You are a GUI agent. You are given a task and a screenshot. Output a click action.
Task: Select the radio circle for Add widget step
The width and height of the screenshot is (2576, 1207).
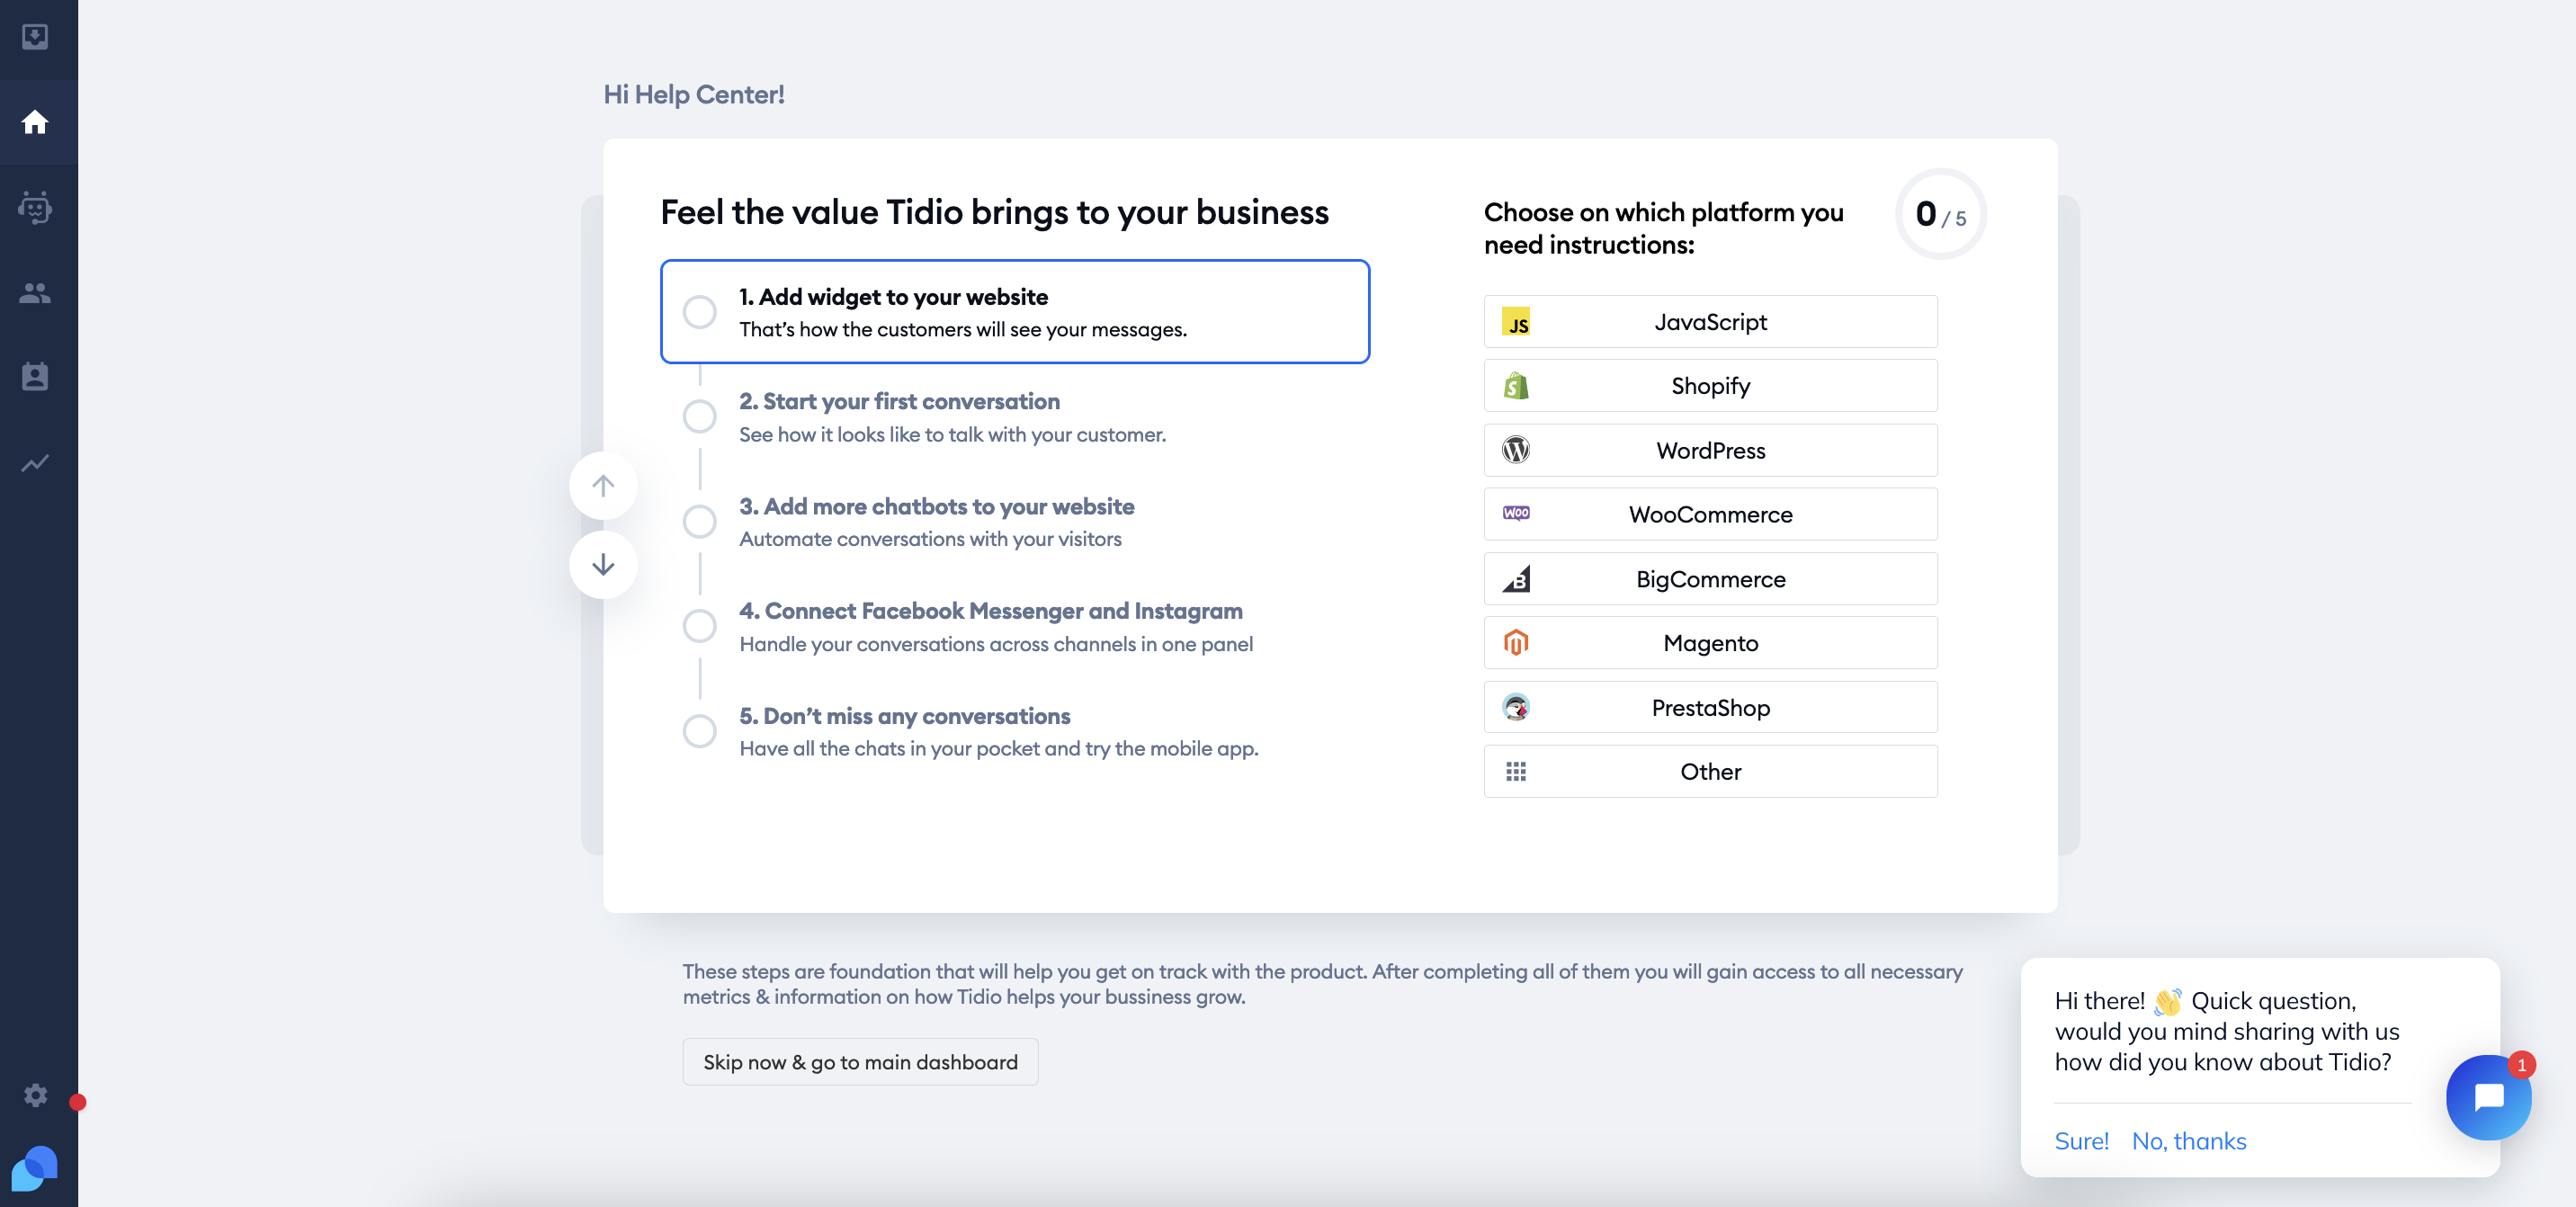[x=699, y=312]
